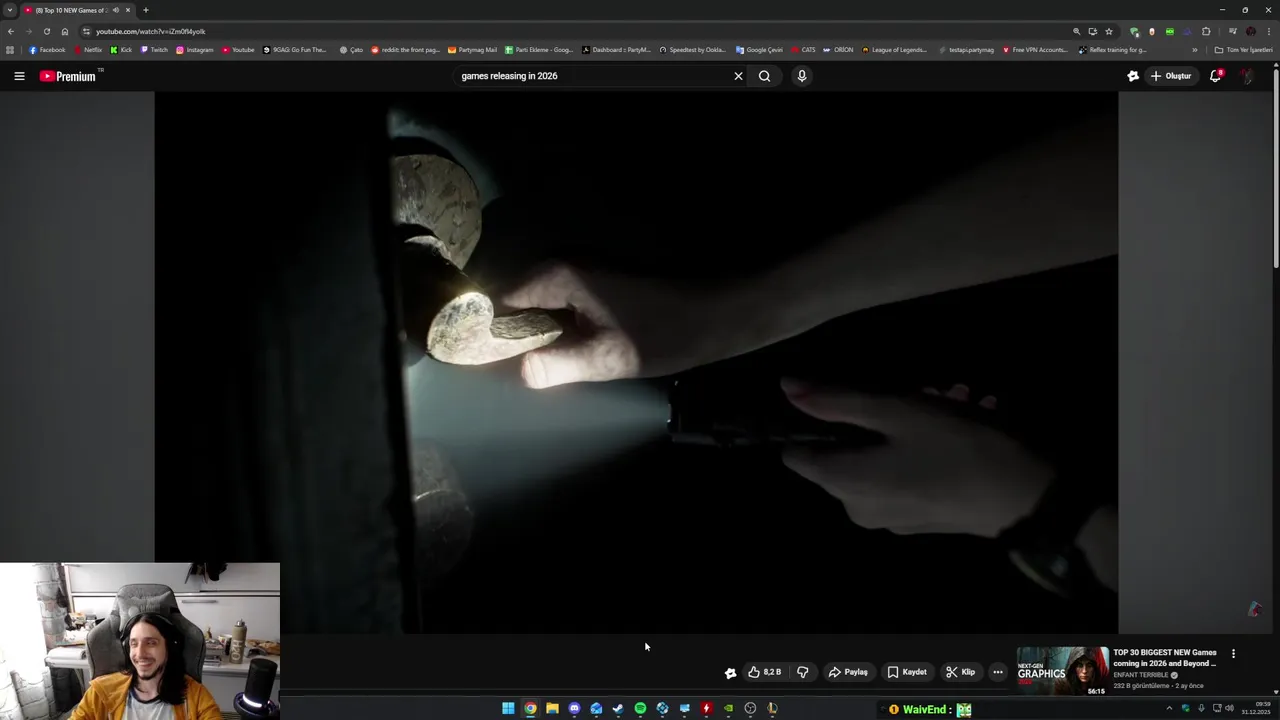This screenshot has width=1280, height=720.
Task: Like the video with 8,2 B
Action: (x=765, y=672)
